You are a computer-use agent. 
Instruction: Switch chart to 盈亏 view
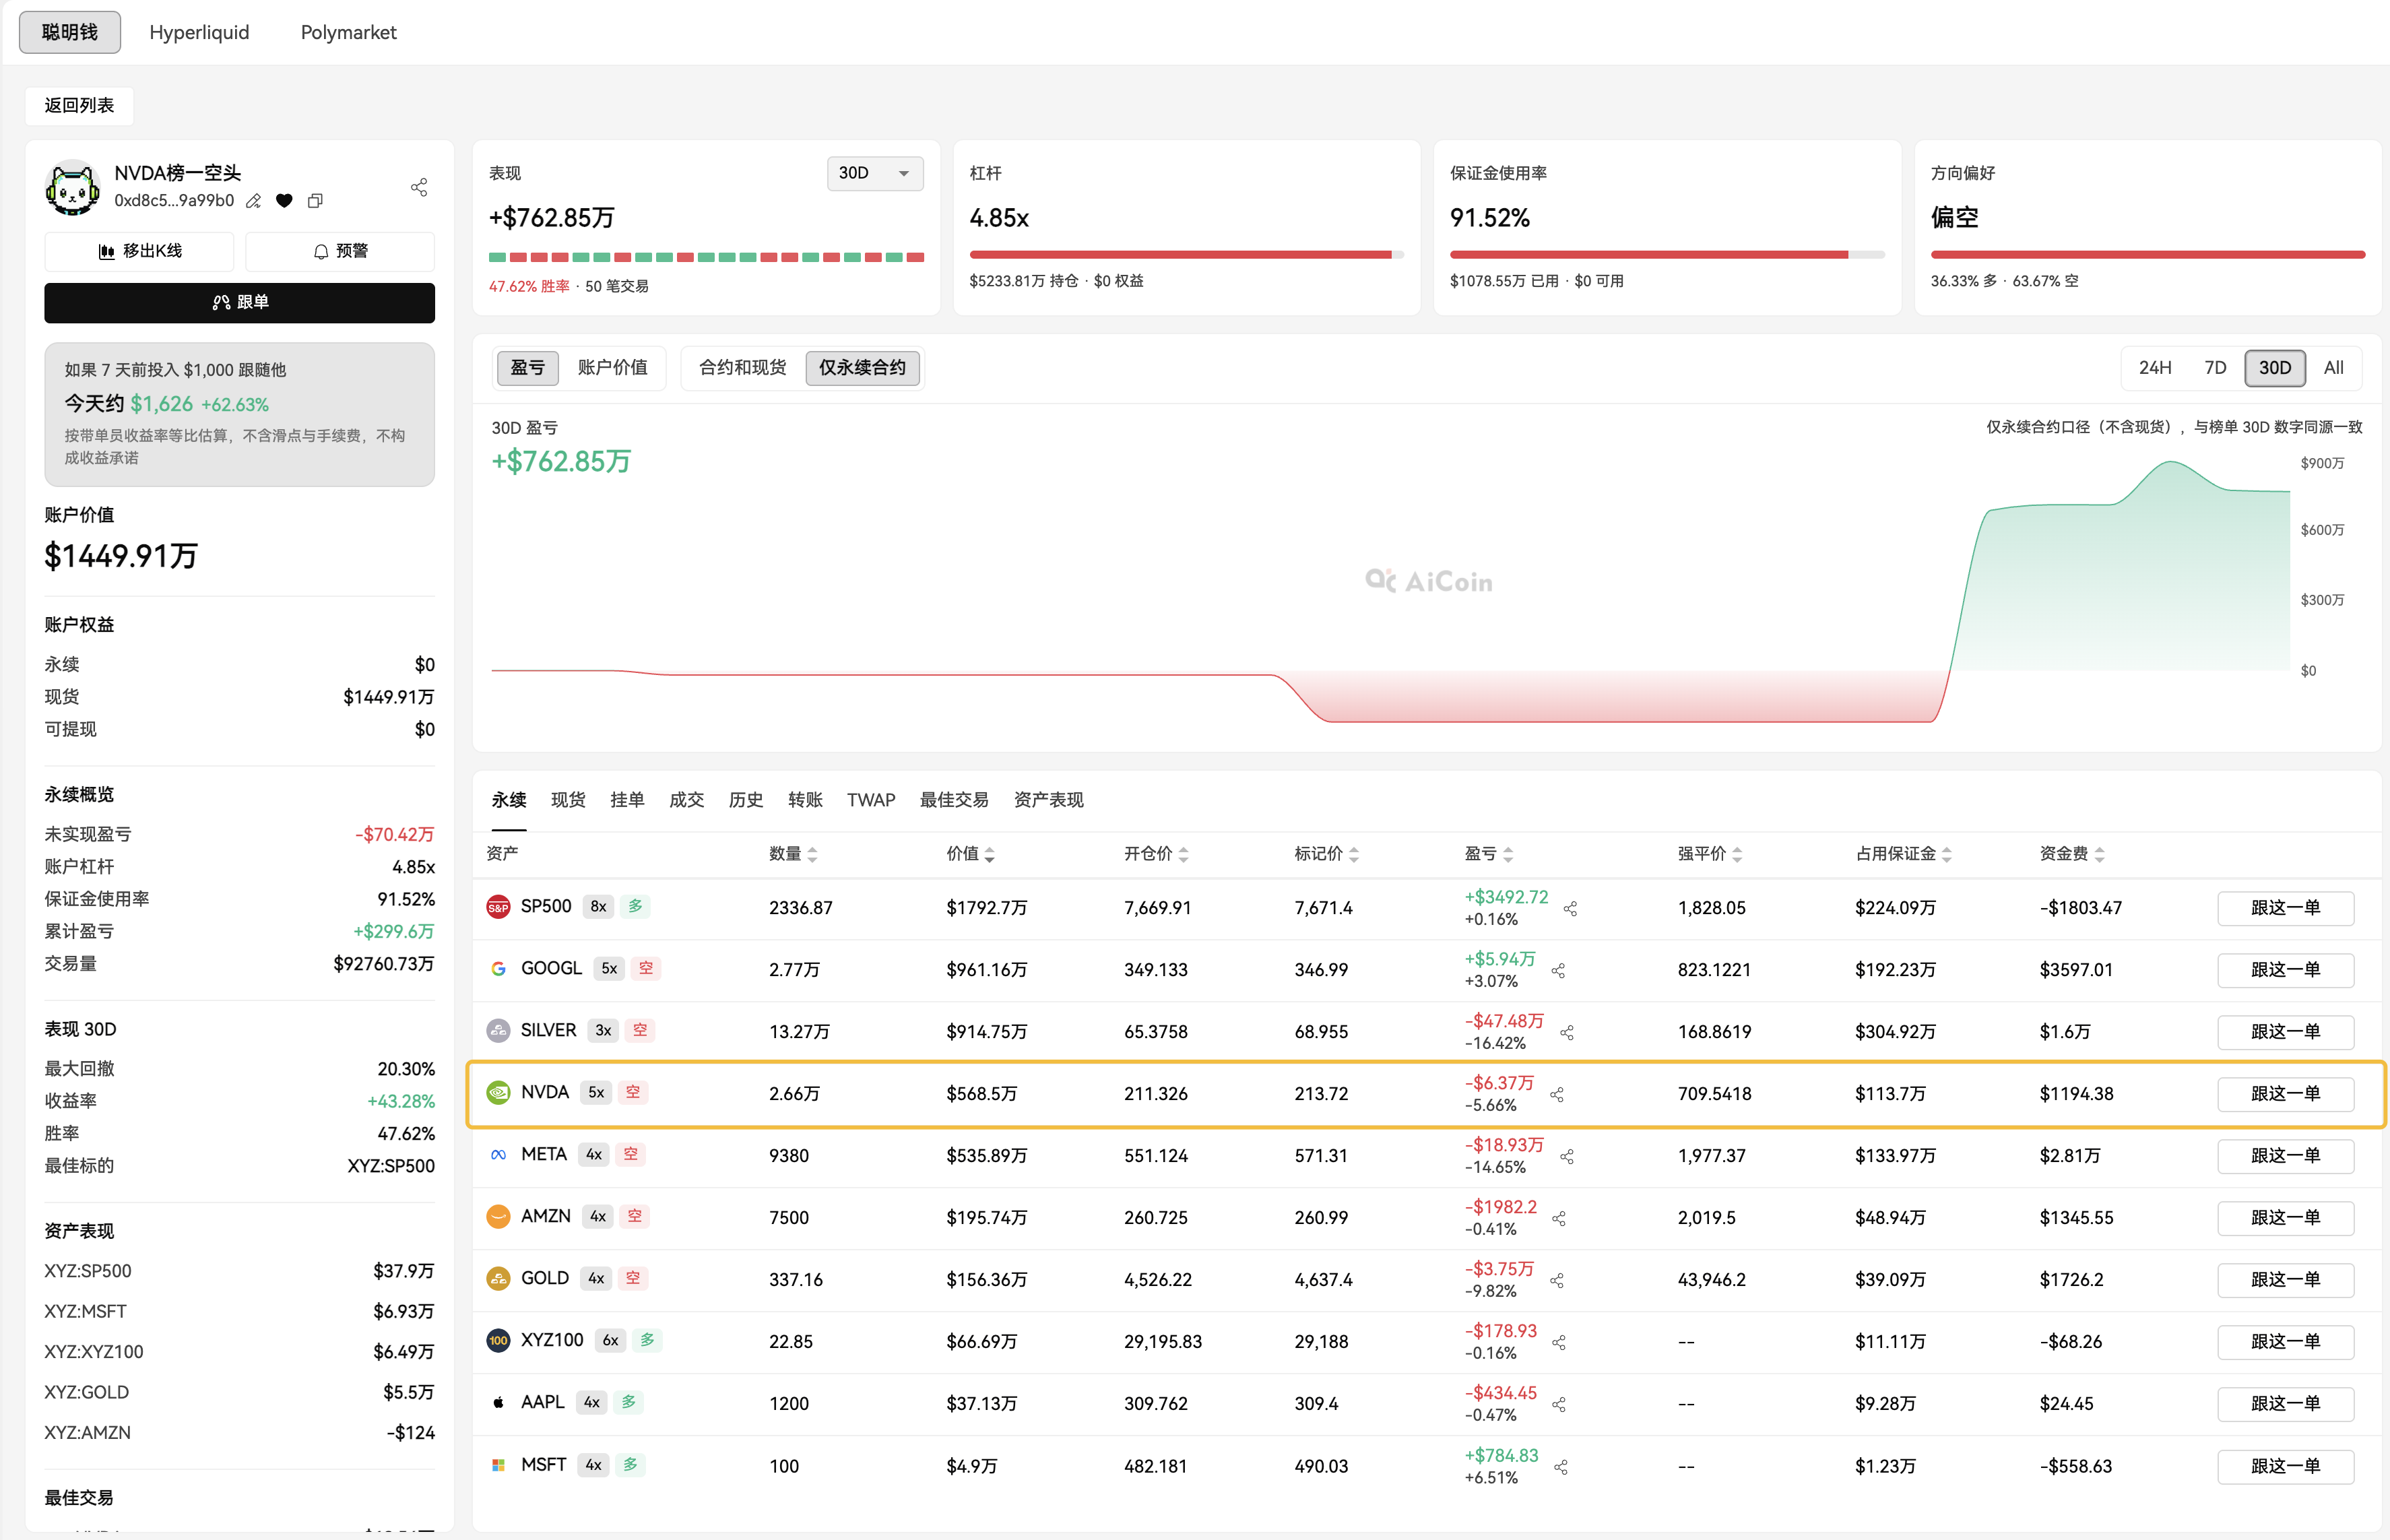pyautogui.click(x=528, y=368)
